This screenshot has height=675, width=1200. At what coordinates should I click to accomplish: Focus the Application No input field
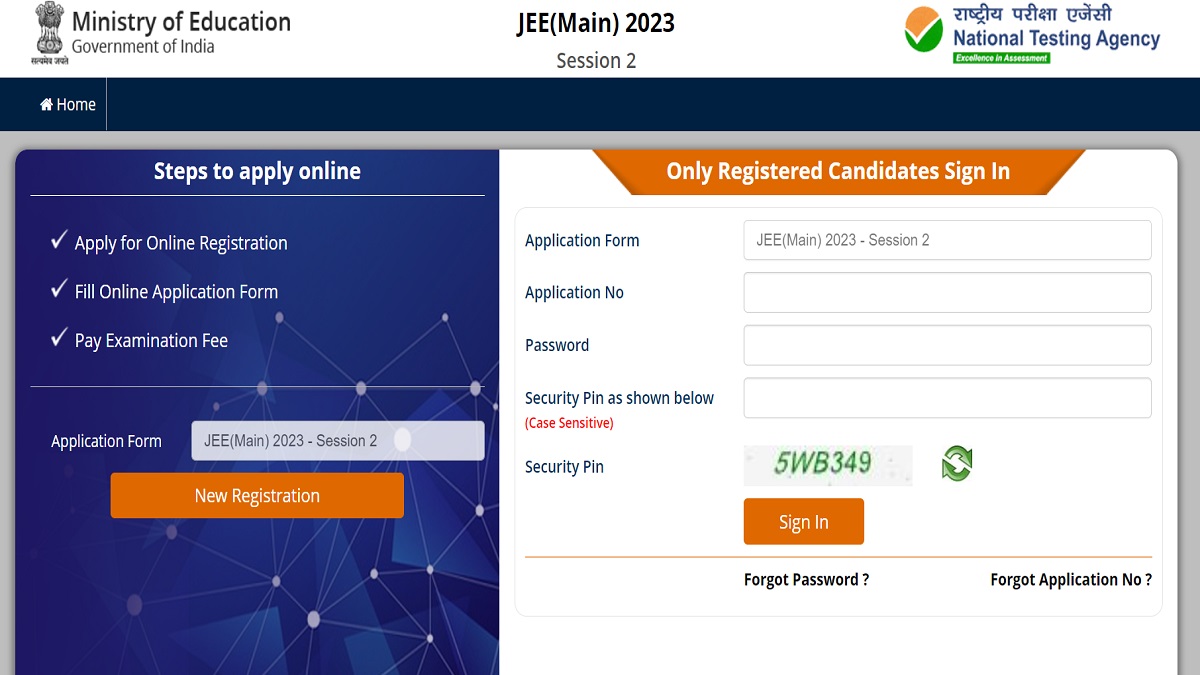coord(947,293)
